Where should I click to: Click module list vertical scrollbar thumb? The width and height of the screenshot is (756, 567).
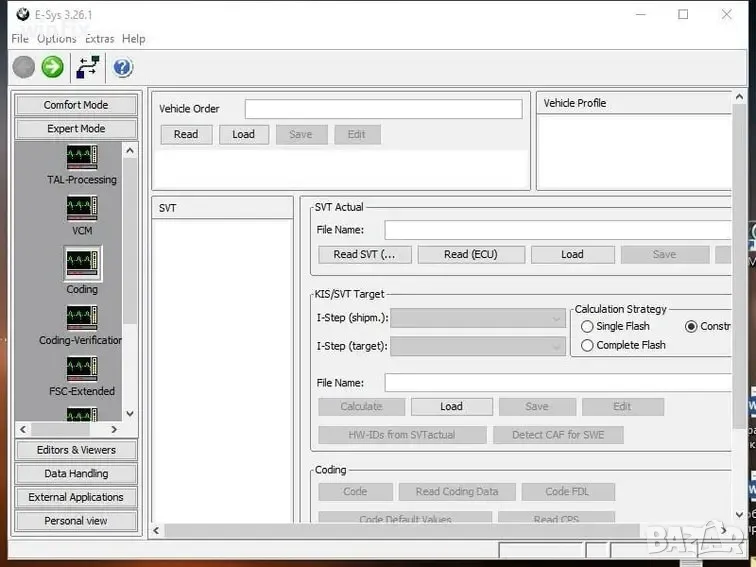[130, 241]
